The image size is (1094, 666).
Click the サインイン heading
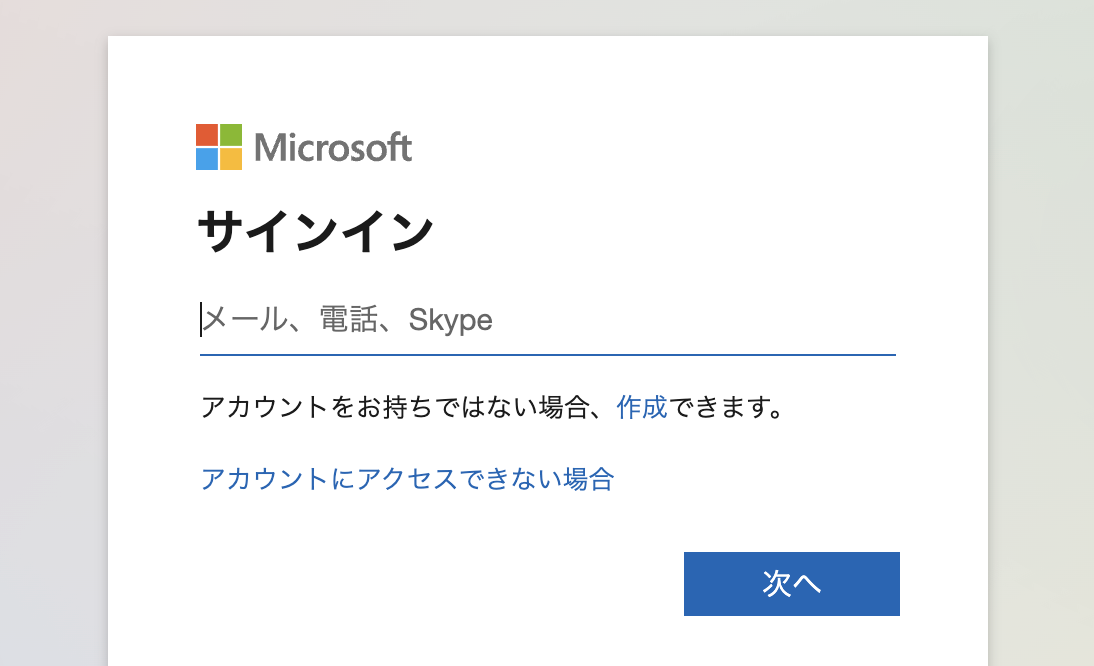click(315, 233)
